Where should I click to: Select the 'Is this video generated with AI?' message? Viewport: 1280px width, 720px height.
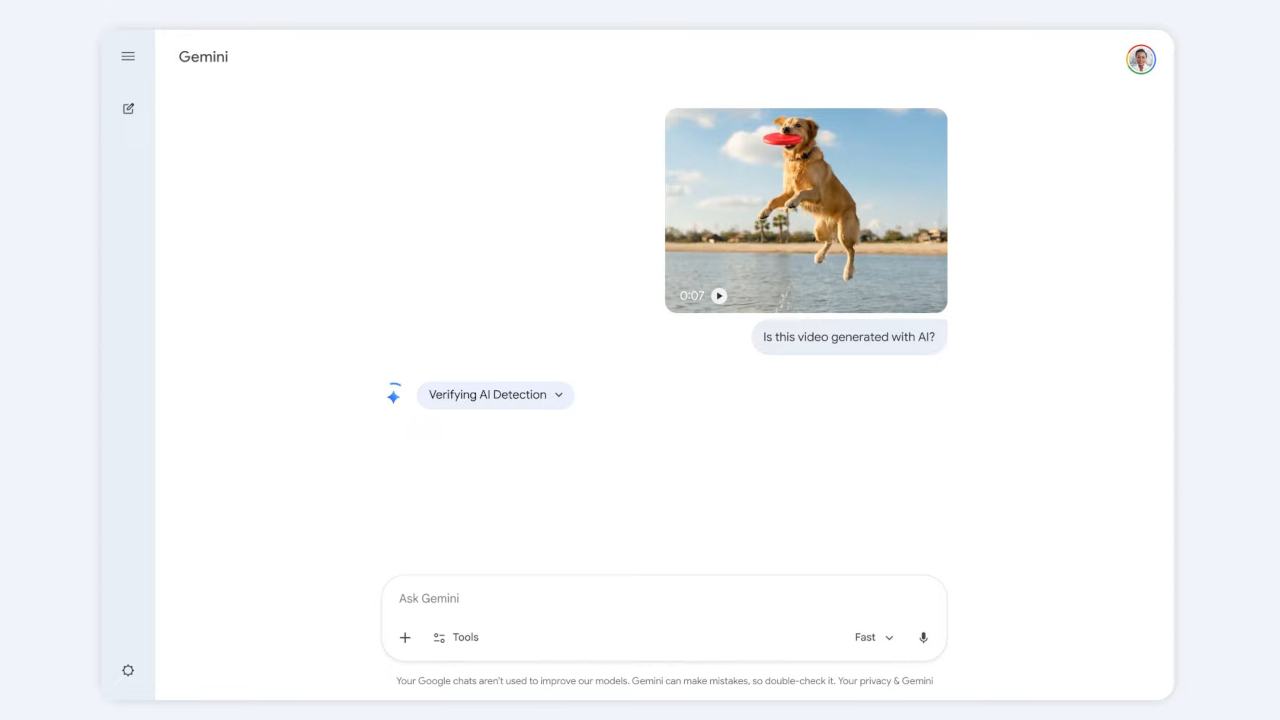(x=849, y=337)
